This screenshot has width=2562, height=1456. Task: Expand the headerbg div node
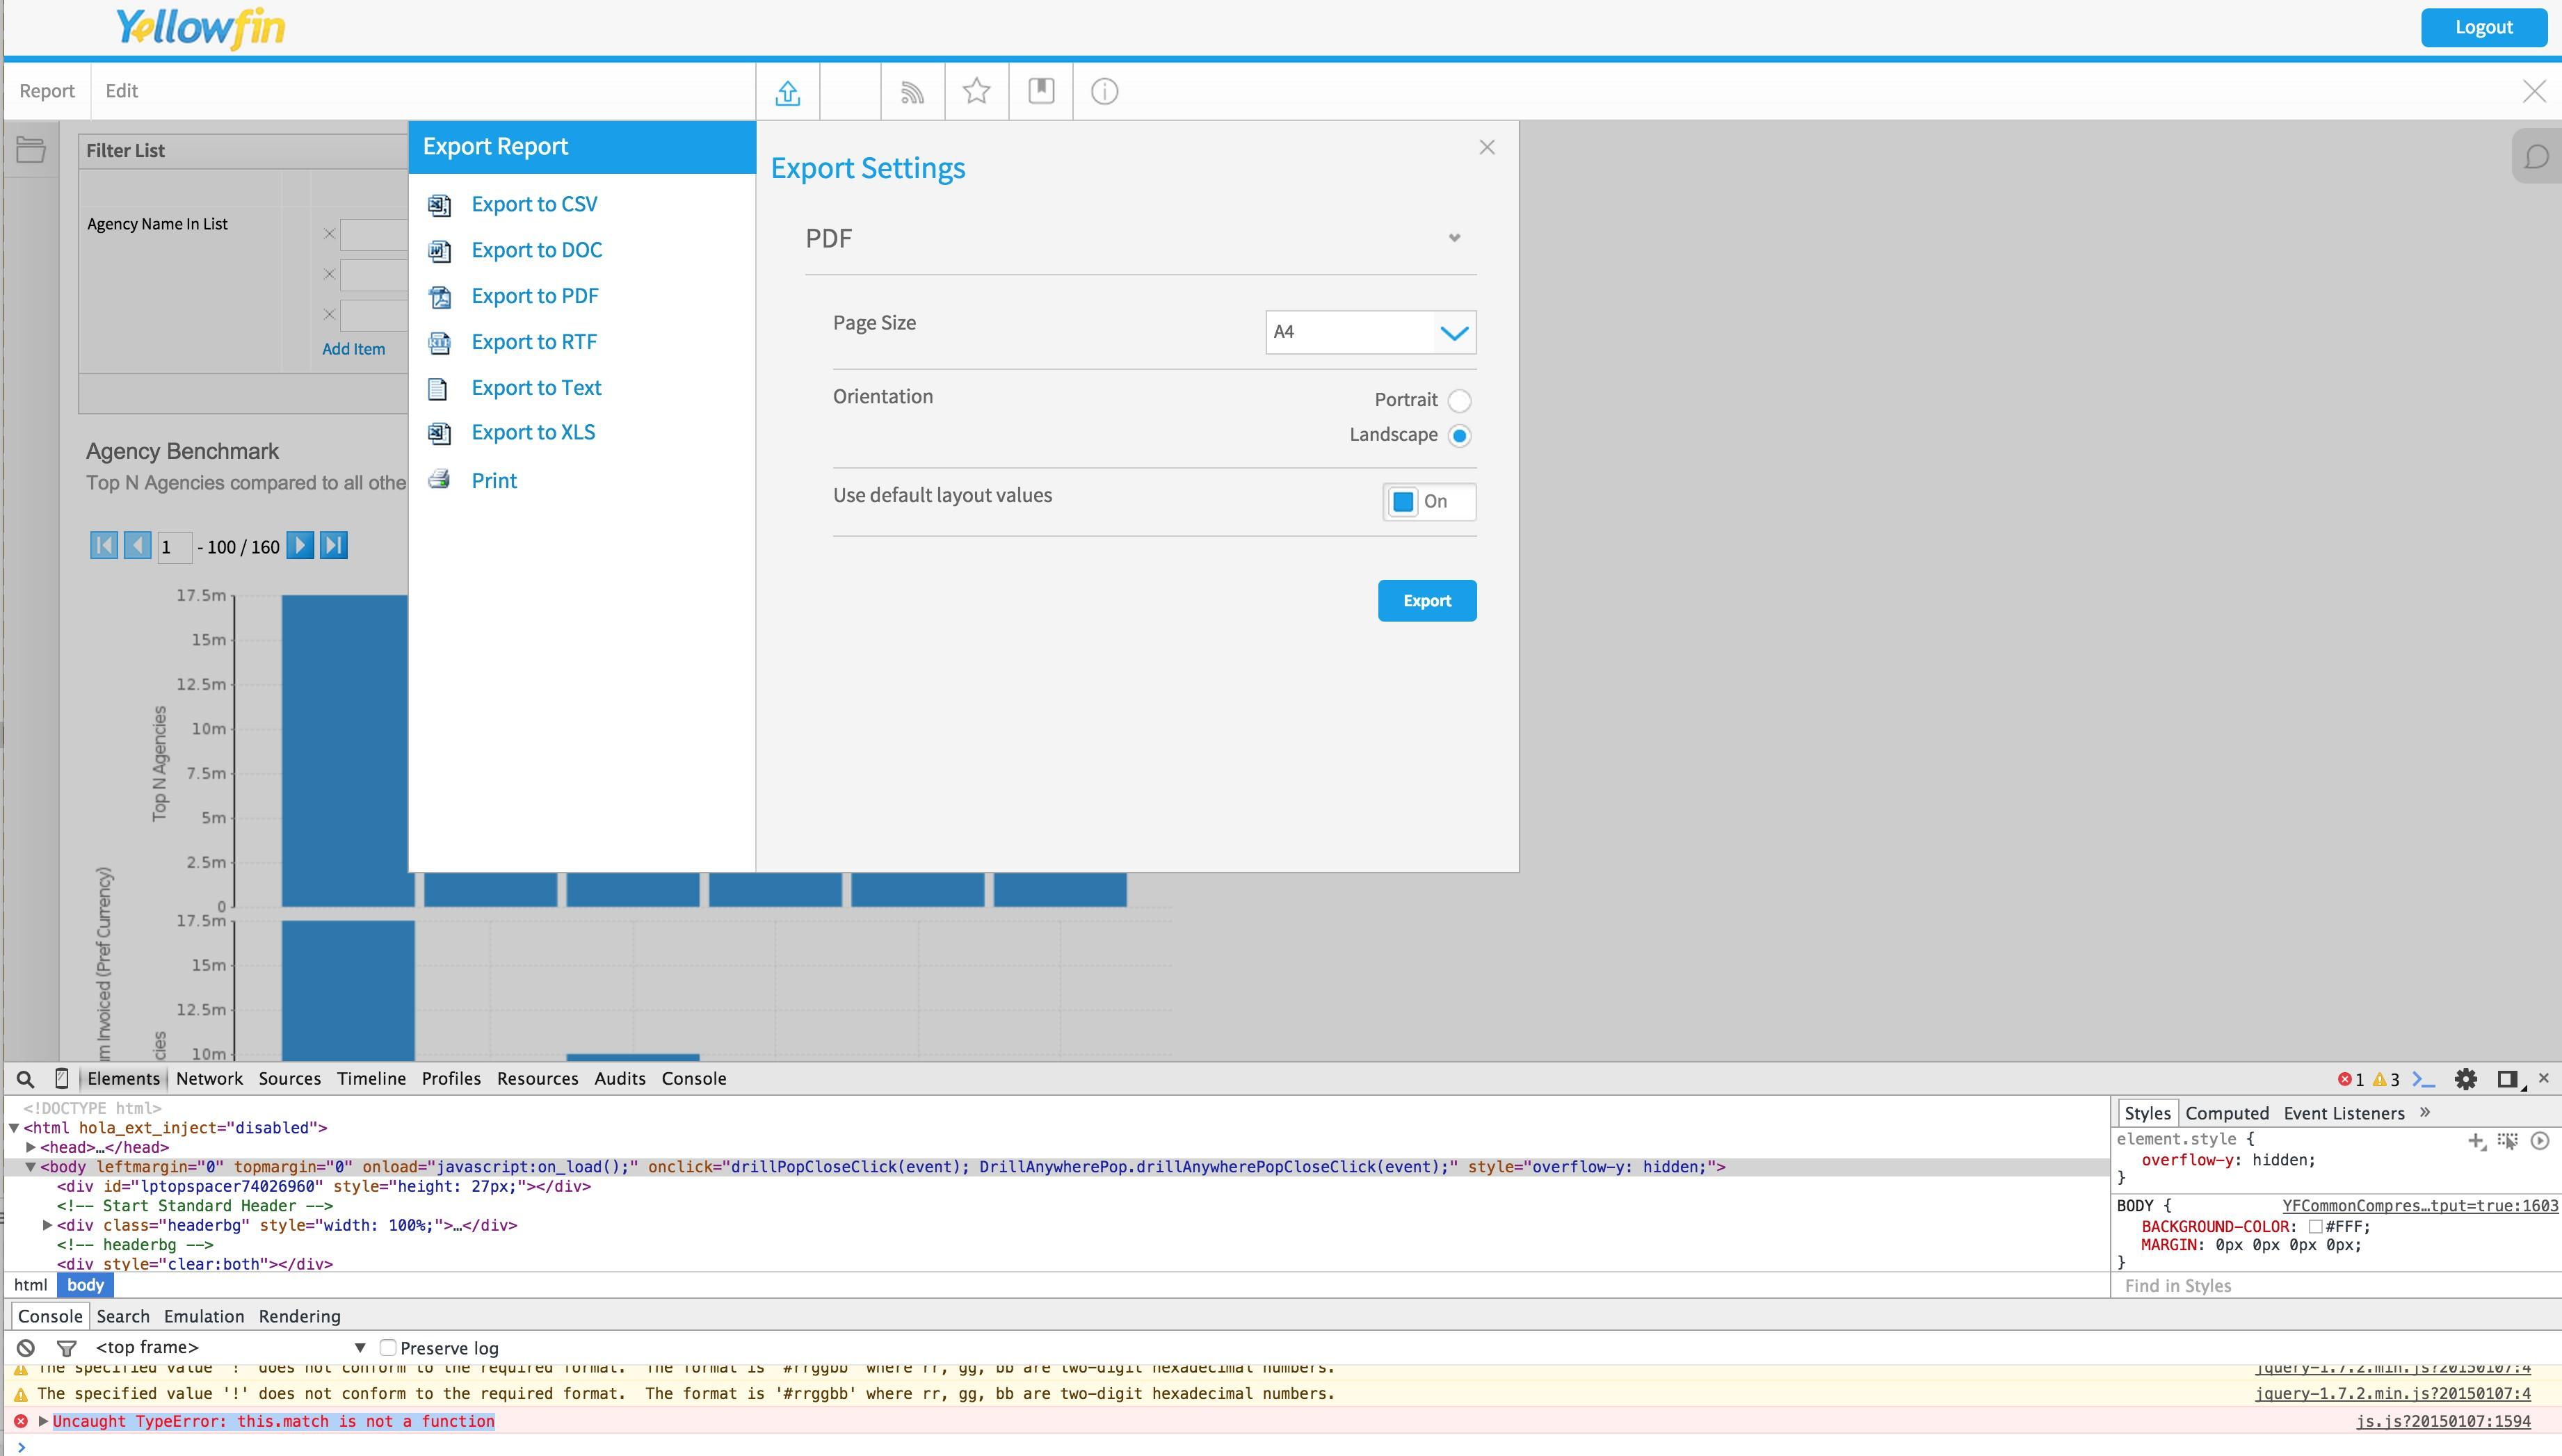pyautogui.click(x=47, y=1225)
